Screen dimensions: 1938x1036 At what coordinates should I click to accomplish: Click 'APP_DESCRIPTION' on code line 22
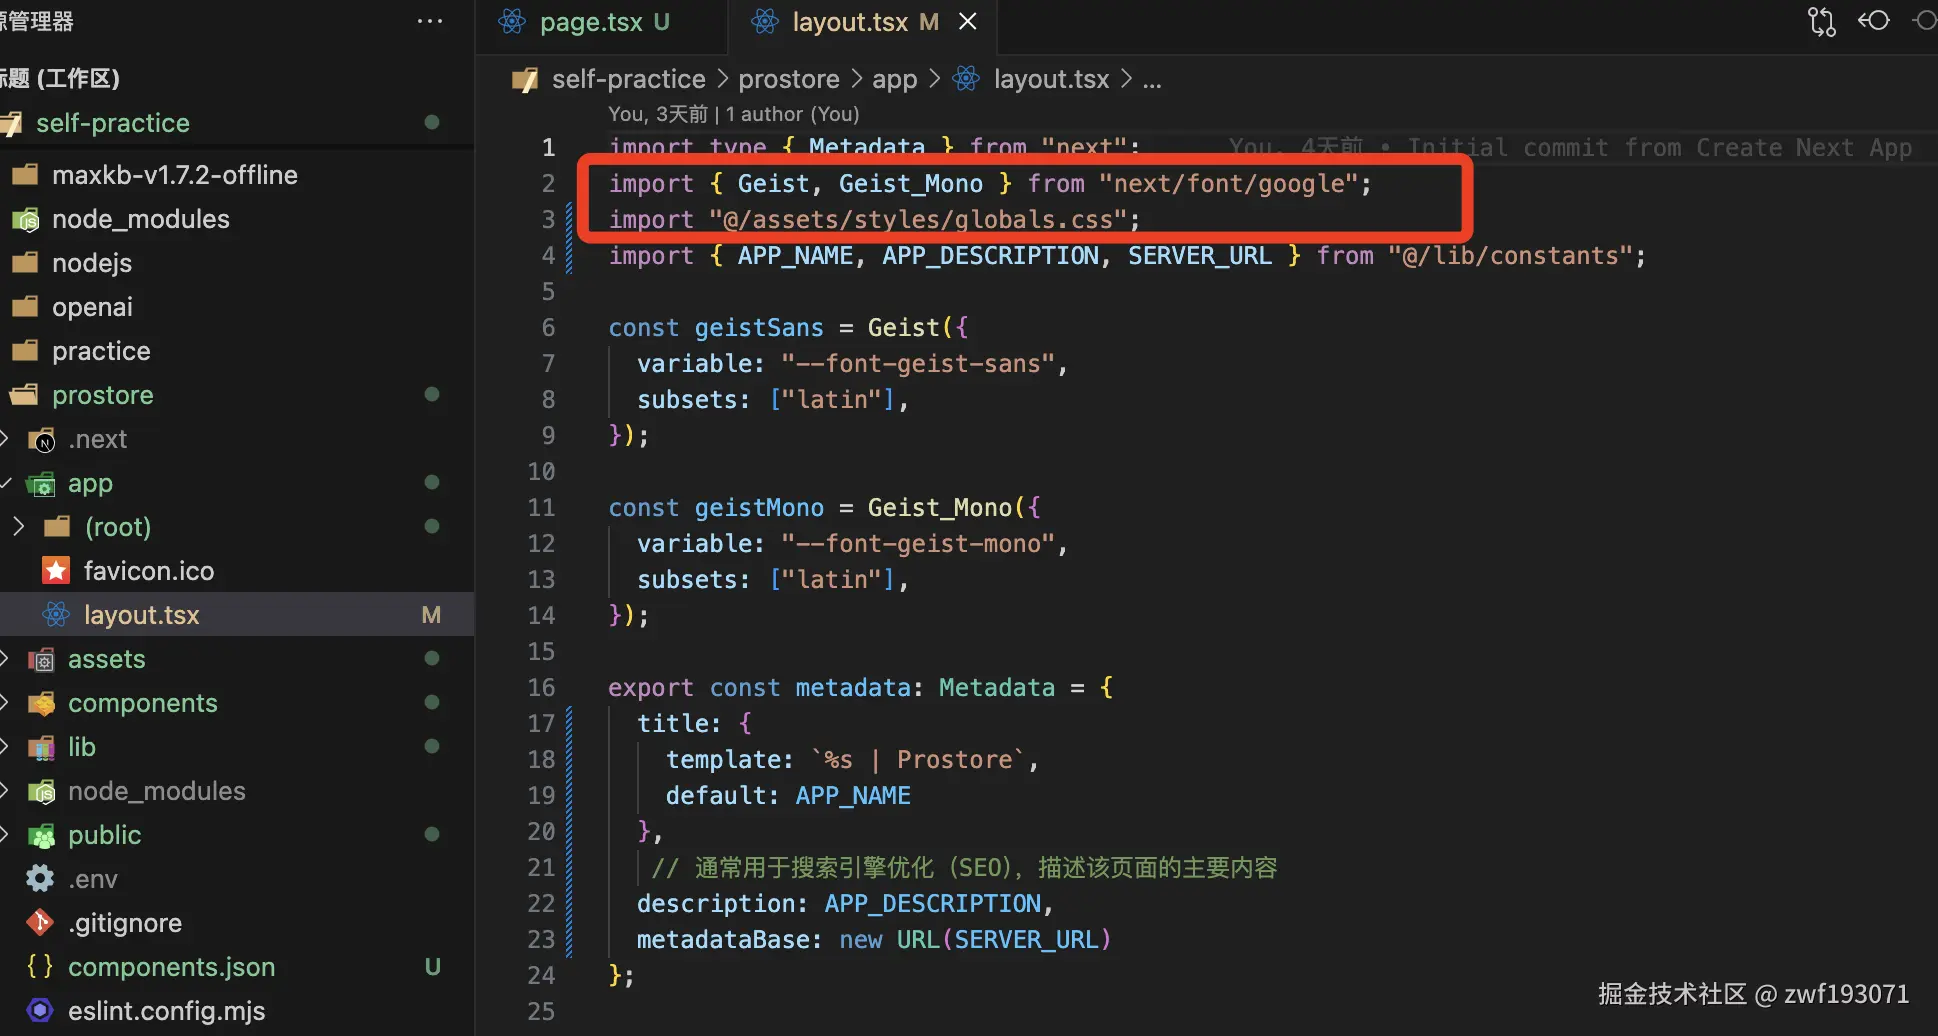click(x=932, y=904)
